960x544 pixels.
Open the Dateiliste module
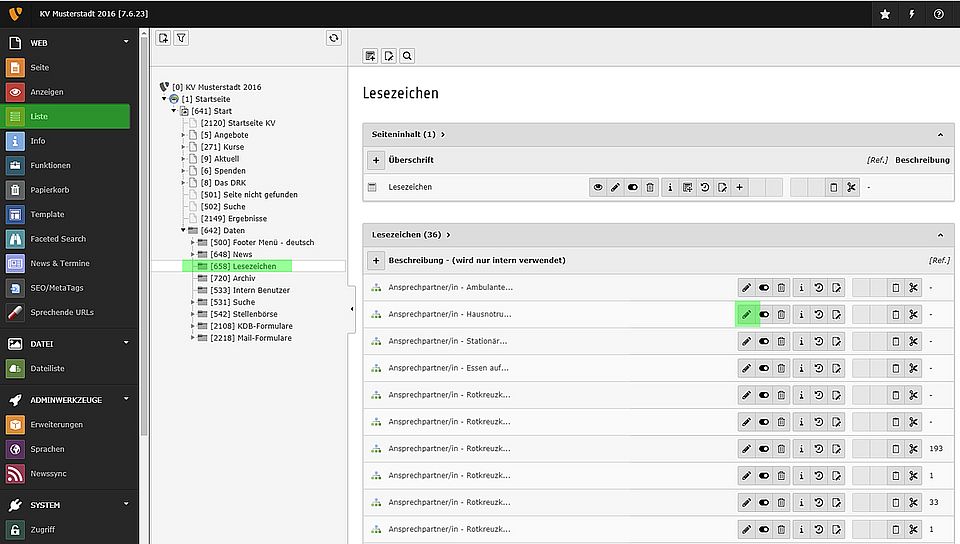[x=49, y=368]
